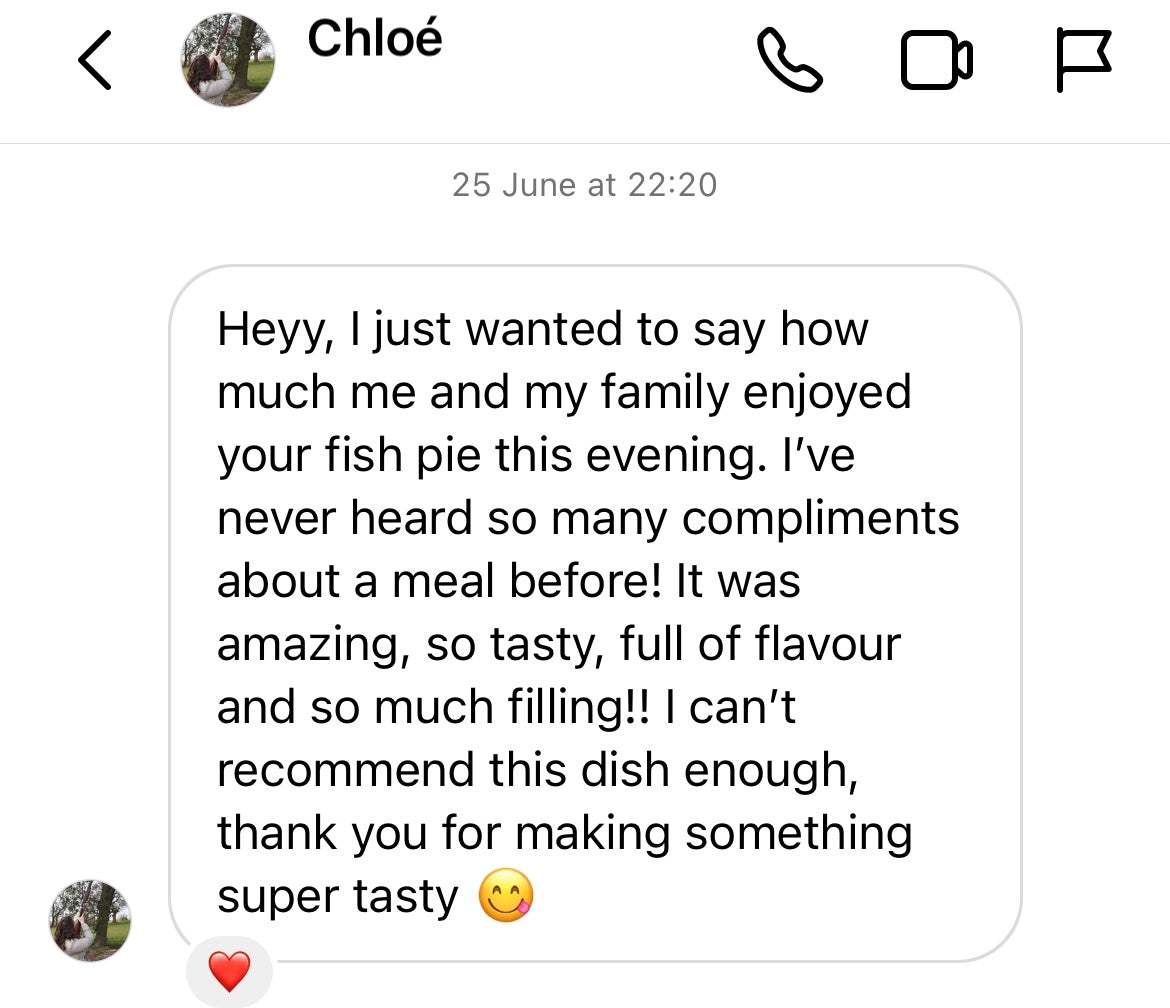The width and height of the screenshot is (1170, 1008).
Task: Tap the word "compliments" in the message
Action: click(819, 519)
